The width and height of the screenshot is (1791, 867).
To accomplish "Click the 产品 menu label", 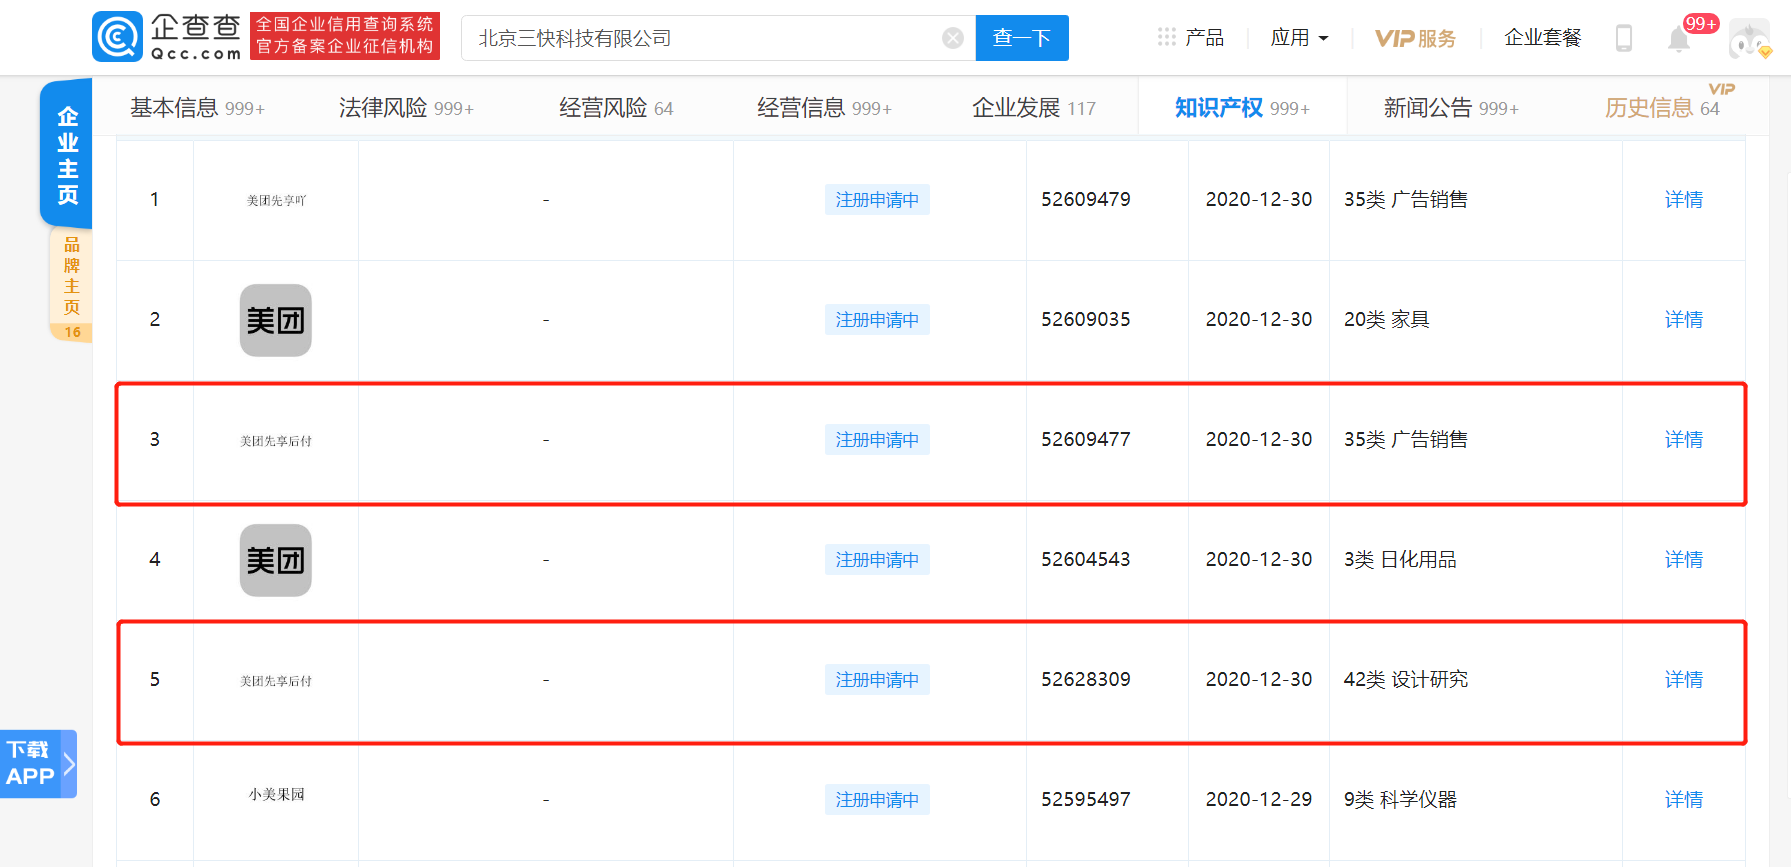I will [x=1204, y=38].
